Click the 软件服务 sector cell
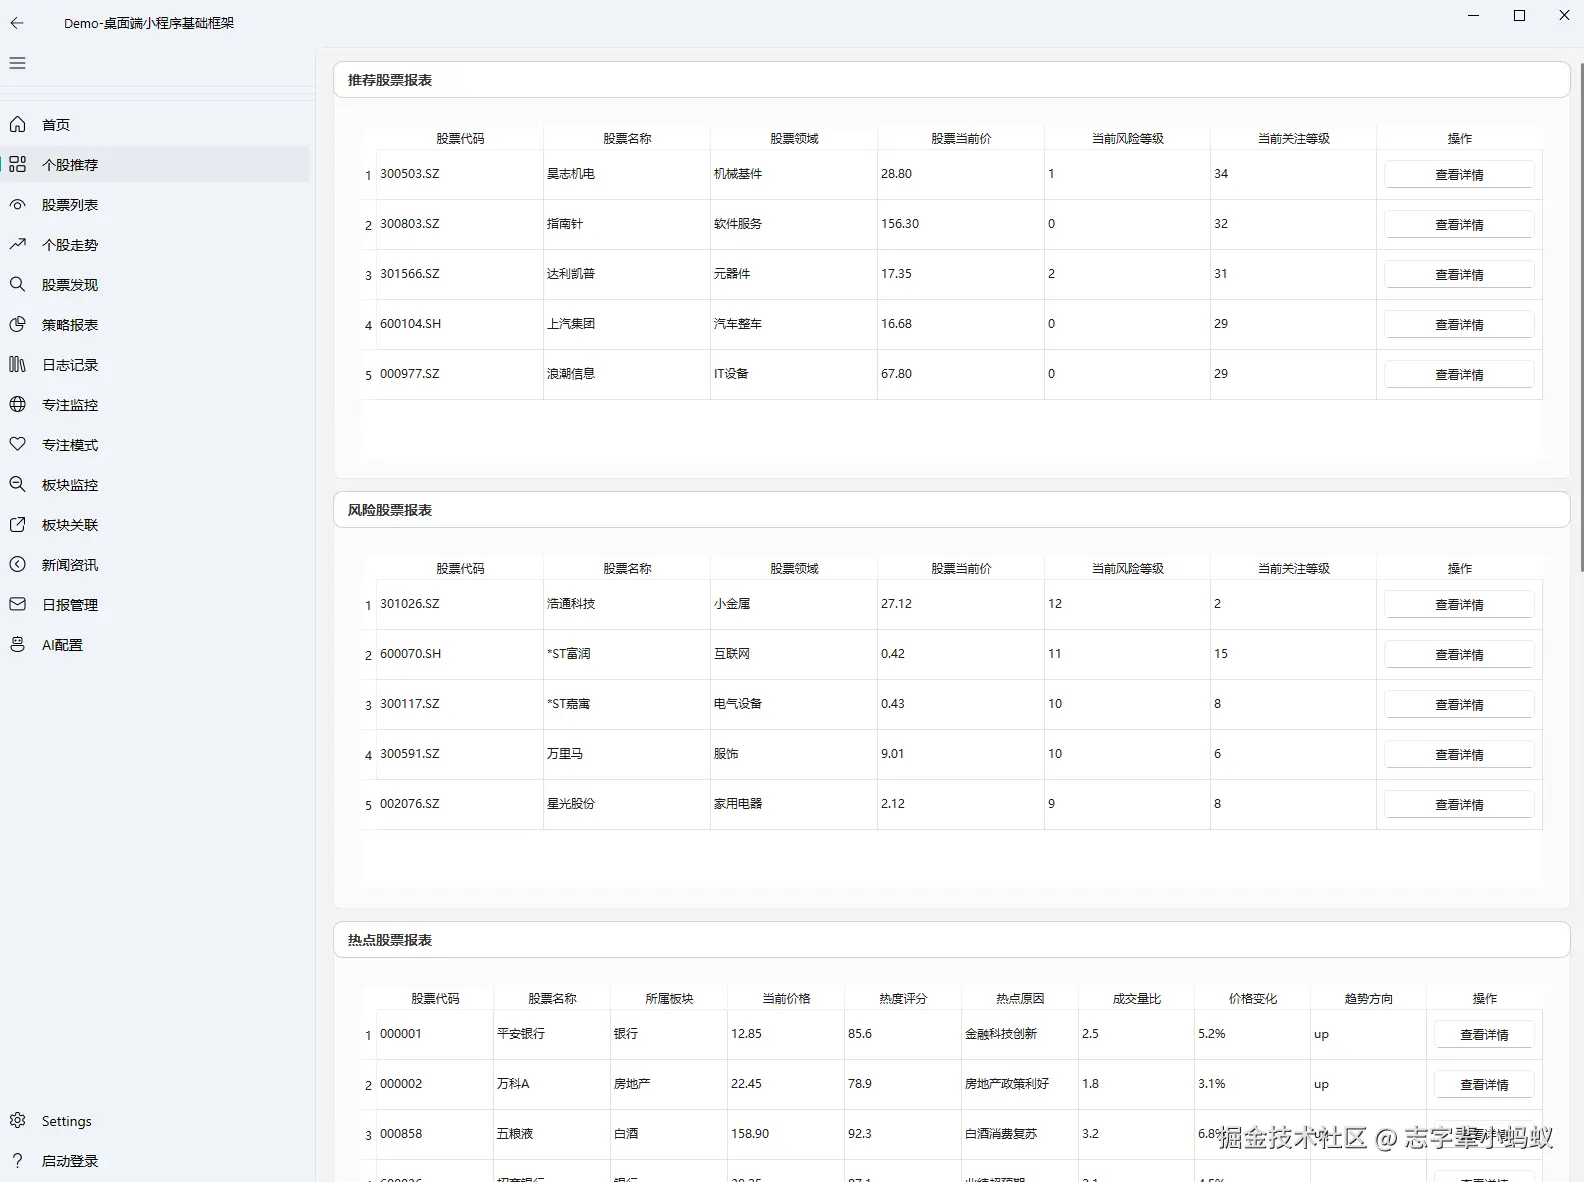The image size is (1584, 1182). tap(794, 224)
